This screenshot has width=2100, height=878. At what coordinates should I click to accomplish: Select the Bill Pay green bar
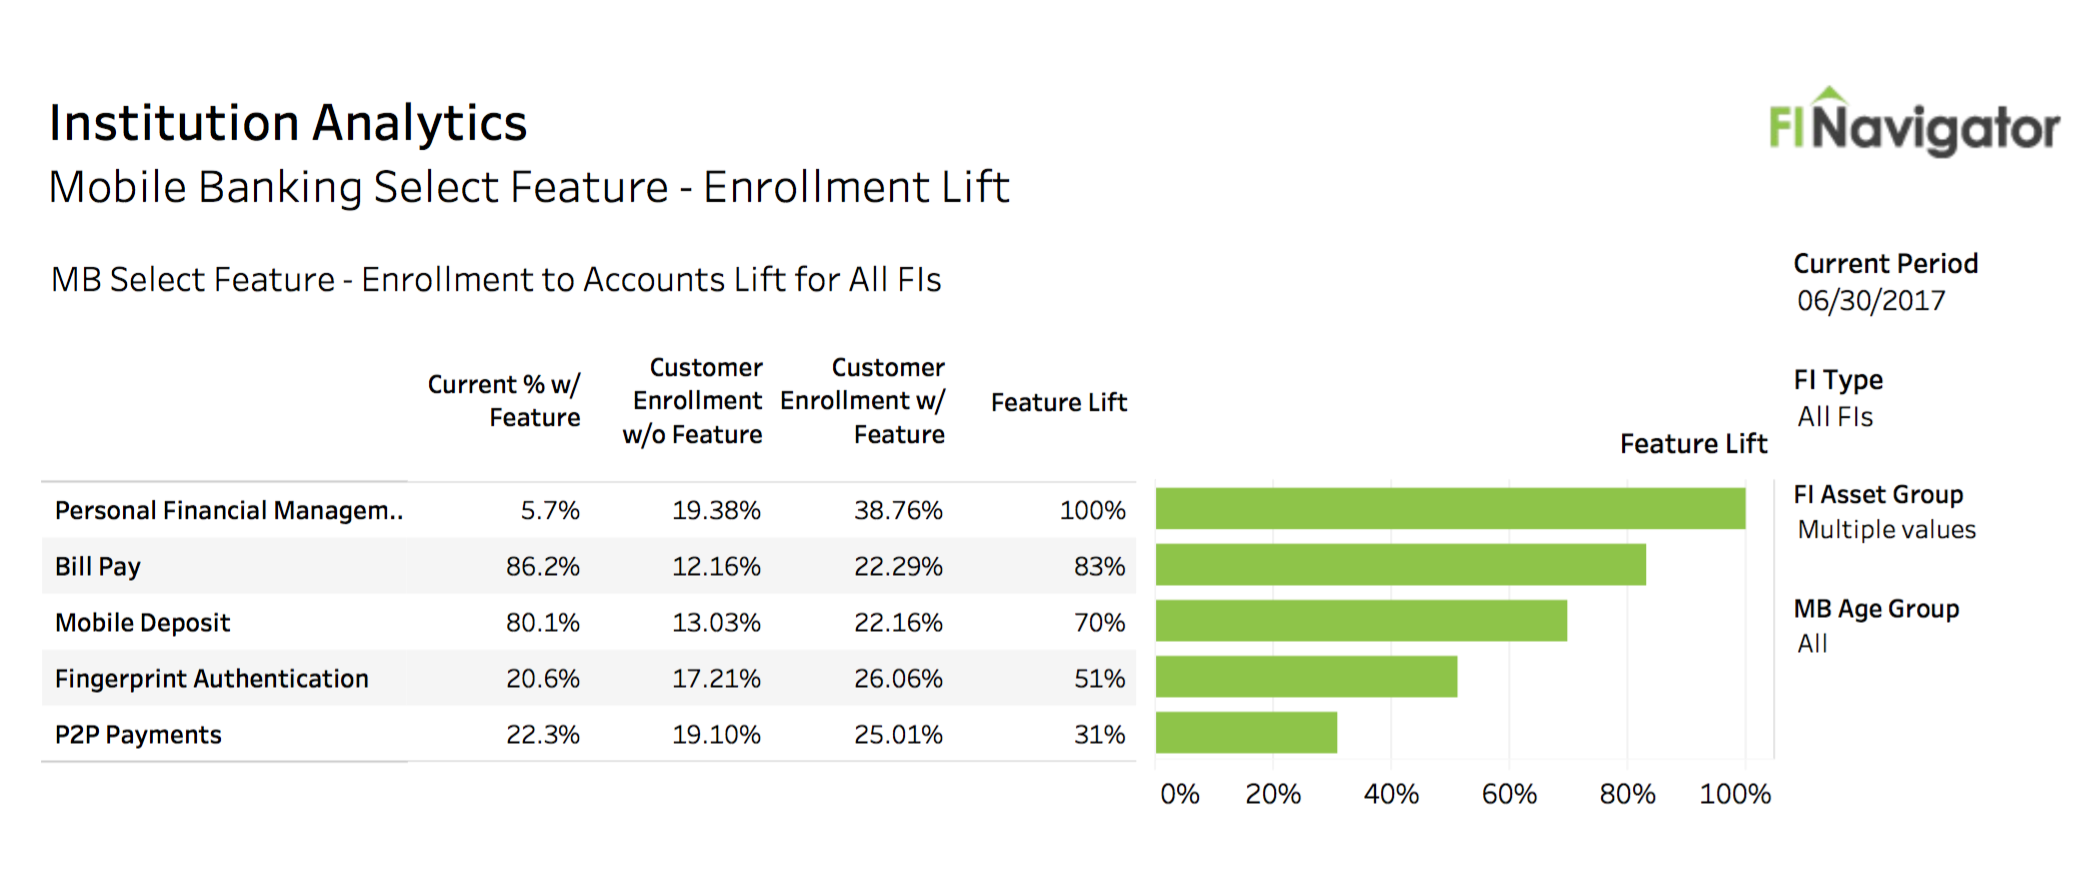click(x=1400, y=565)
